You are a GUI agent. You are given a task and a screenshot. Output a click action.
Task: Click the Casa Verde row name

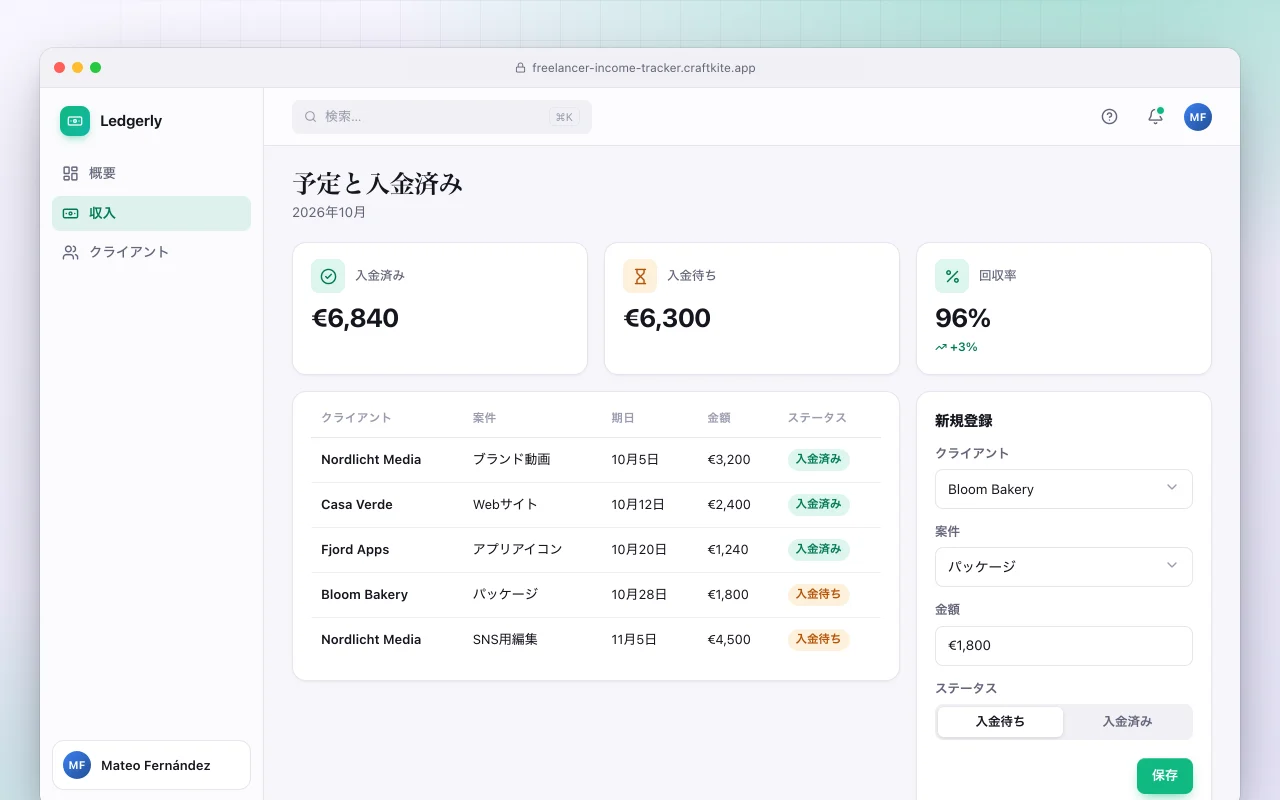pyautogui.click(x=357, y=505)
